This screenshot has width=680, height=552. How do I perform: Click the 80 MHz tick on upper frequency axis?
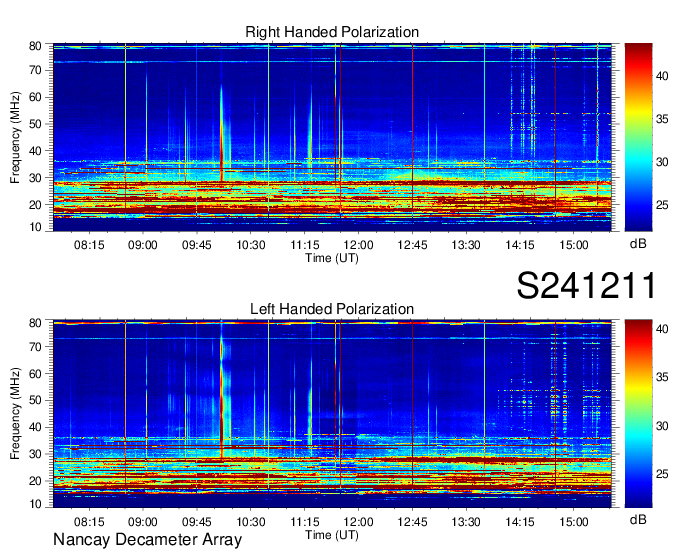click(x=35, y=46)
